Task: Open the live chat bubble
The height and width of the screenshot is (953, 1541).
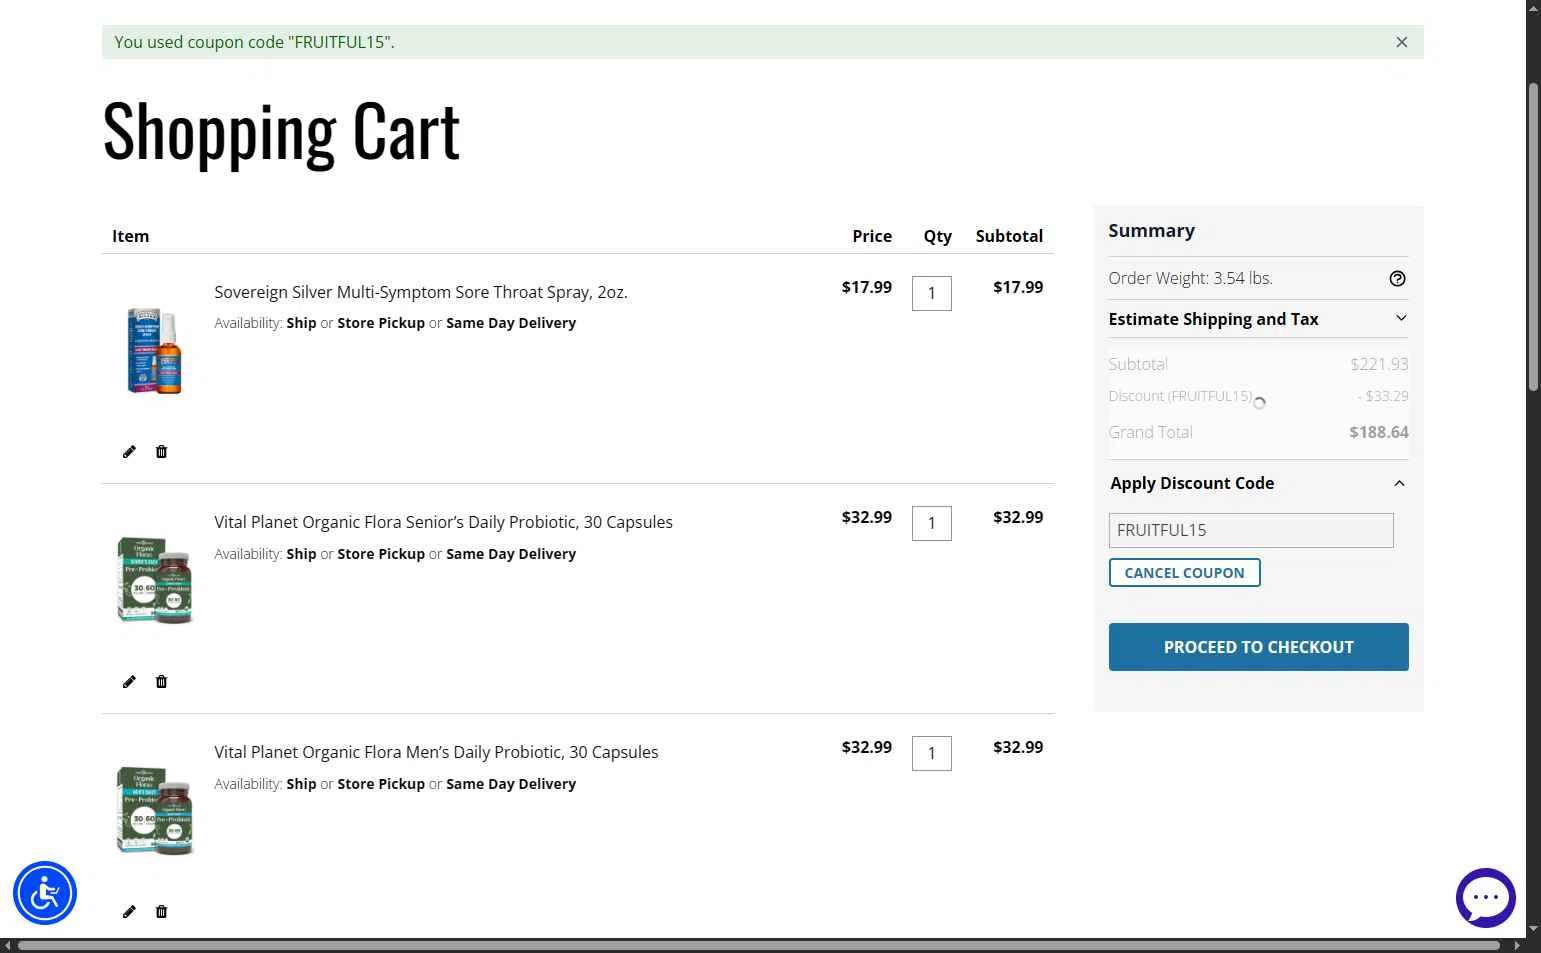Action: [1485, 898]
